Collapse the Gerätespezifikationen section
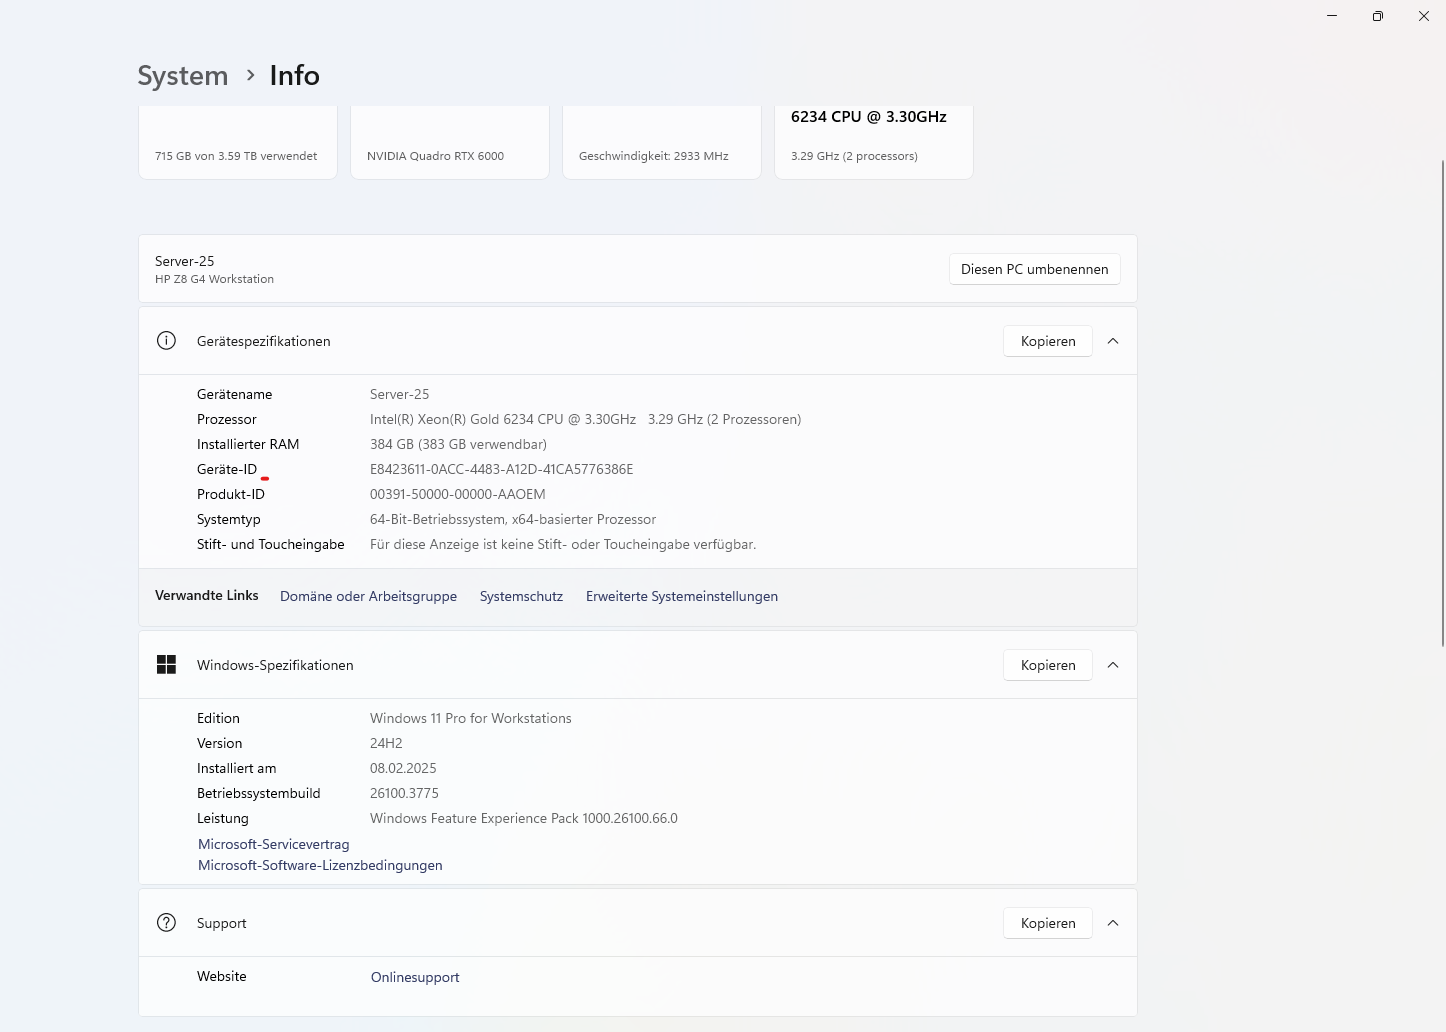The width and height of the screenshot is (1446, 1032). point(1113,341)
